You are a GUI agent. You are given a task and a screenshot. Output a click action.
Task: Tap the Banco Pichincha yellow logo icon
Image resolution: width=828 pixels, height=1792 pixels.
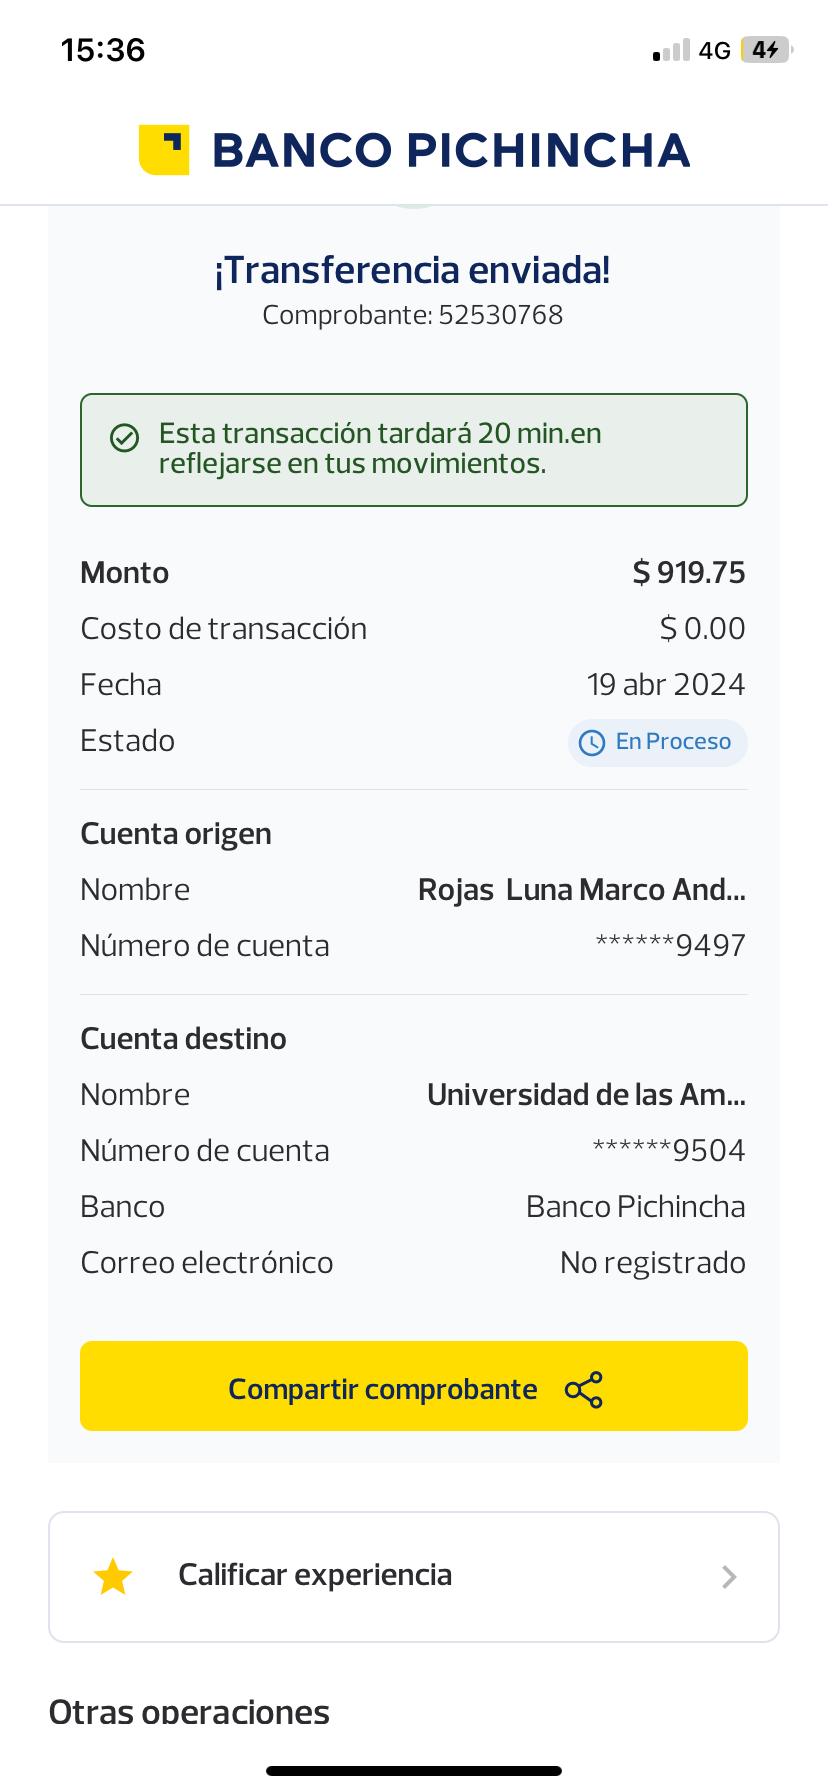point(164,150)
